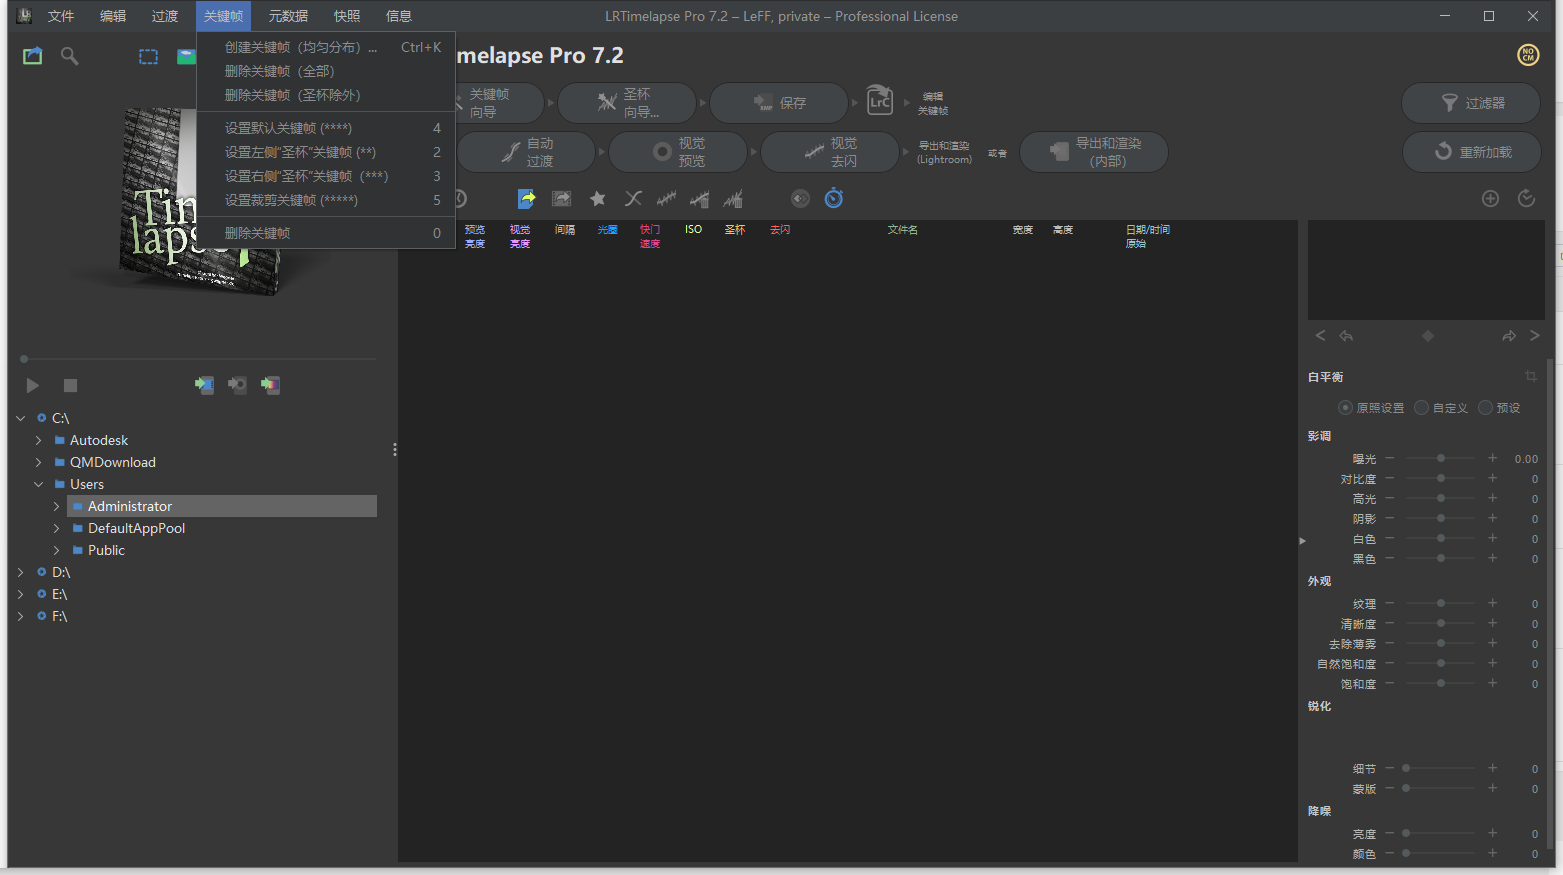The width and height of the screenshot is (1563, 875).
Task: Go to next keyframe with right chevron
Action: coord(1535,336)
